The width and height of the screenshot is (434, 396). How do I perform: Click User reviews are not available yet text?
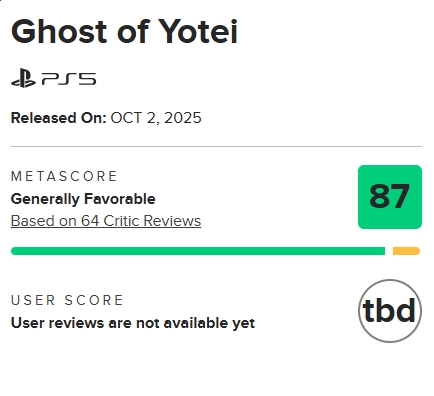point(133,323)
